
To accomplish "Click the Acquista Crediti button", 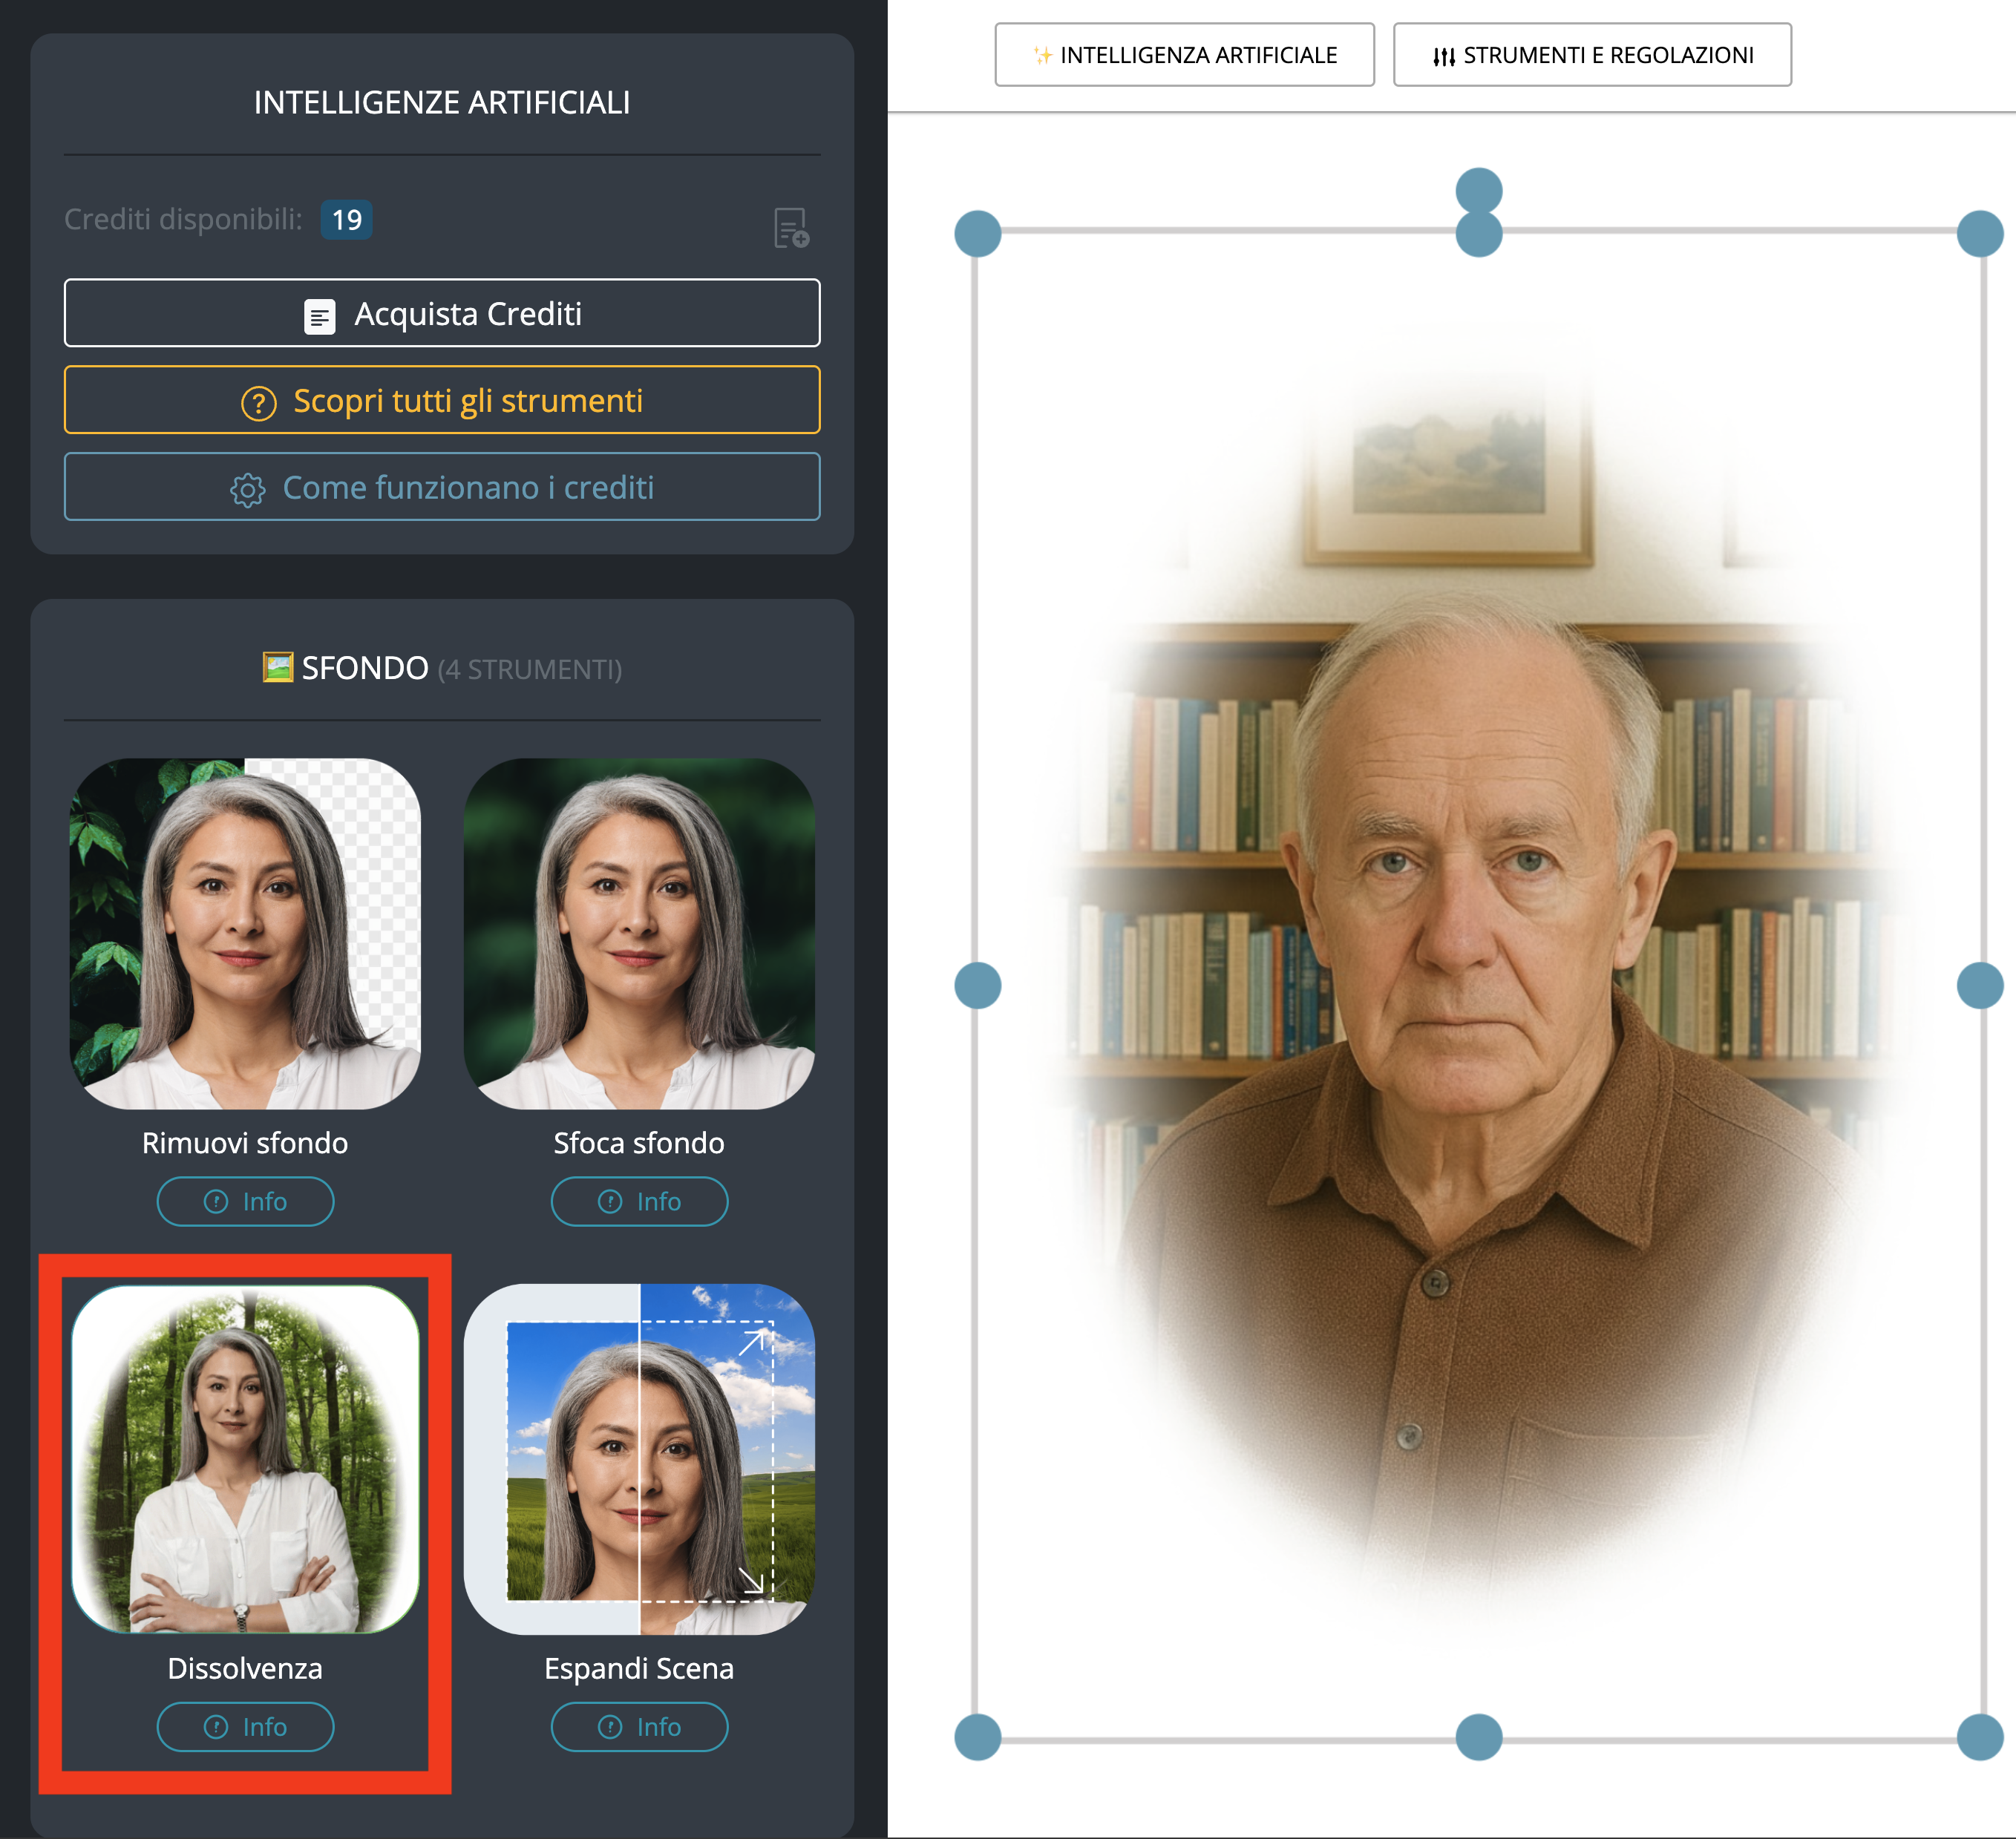I will coord(442,314).
